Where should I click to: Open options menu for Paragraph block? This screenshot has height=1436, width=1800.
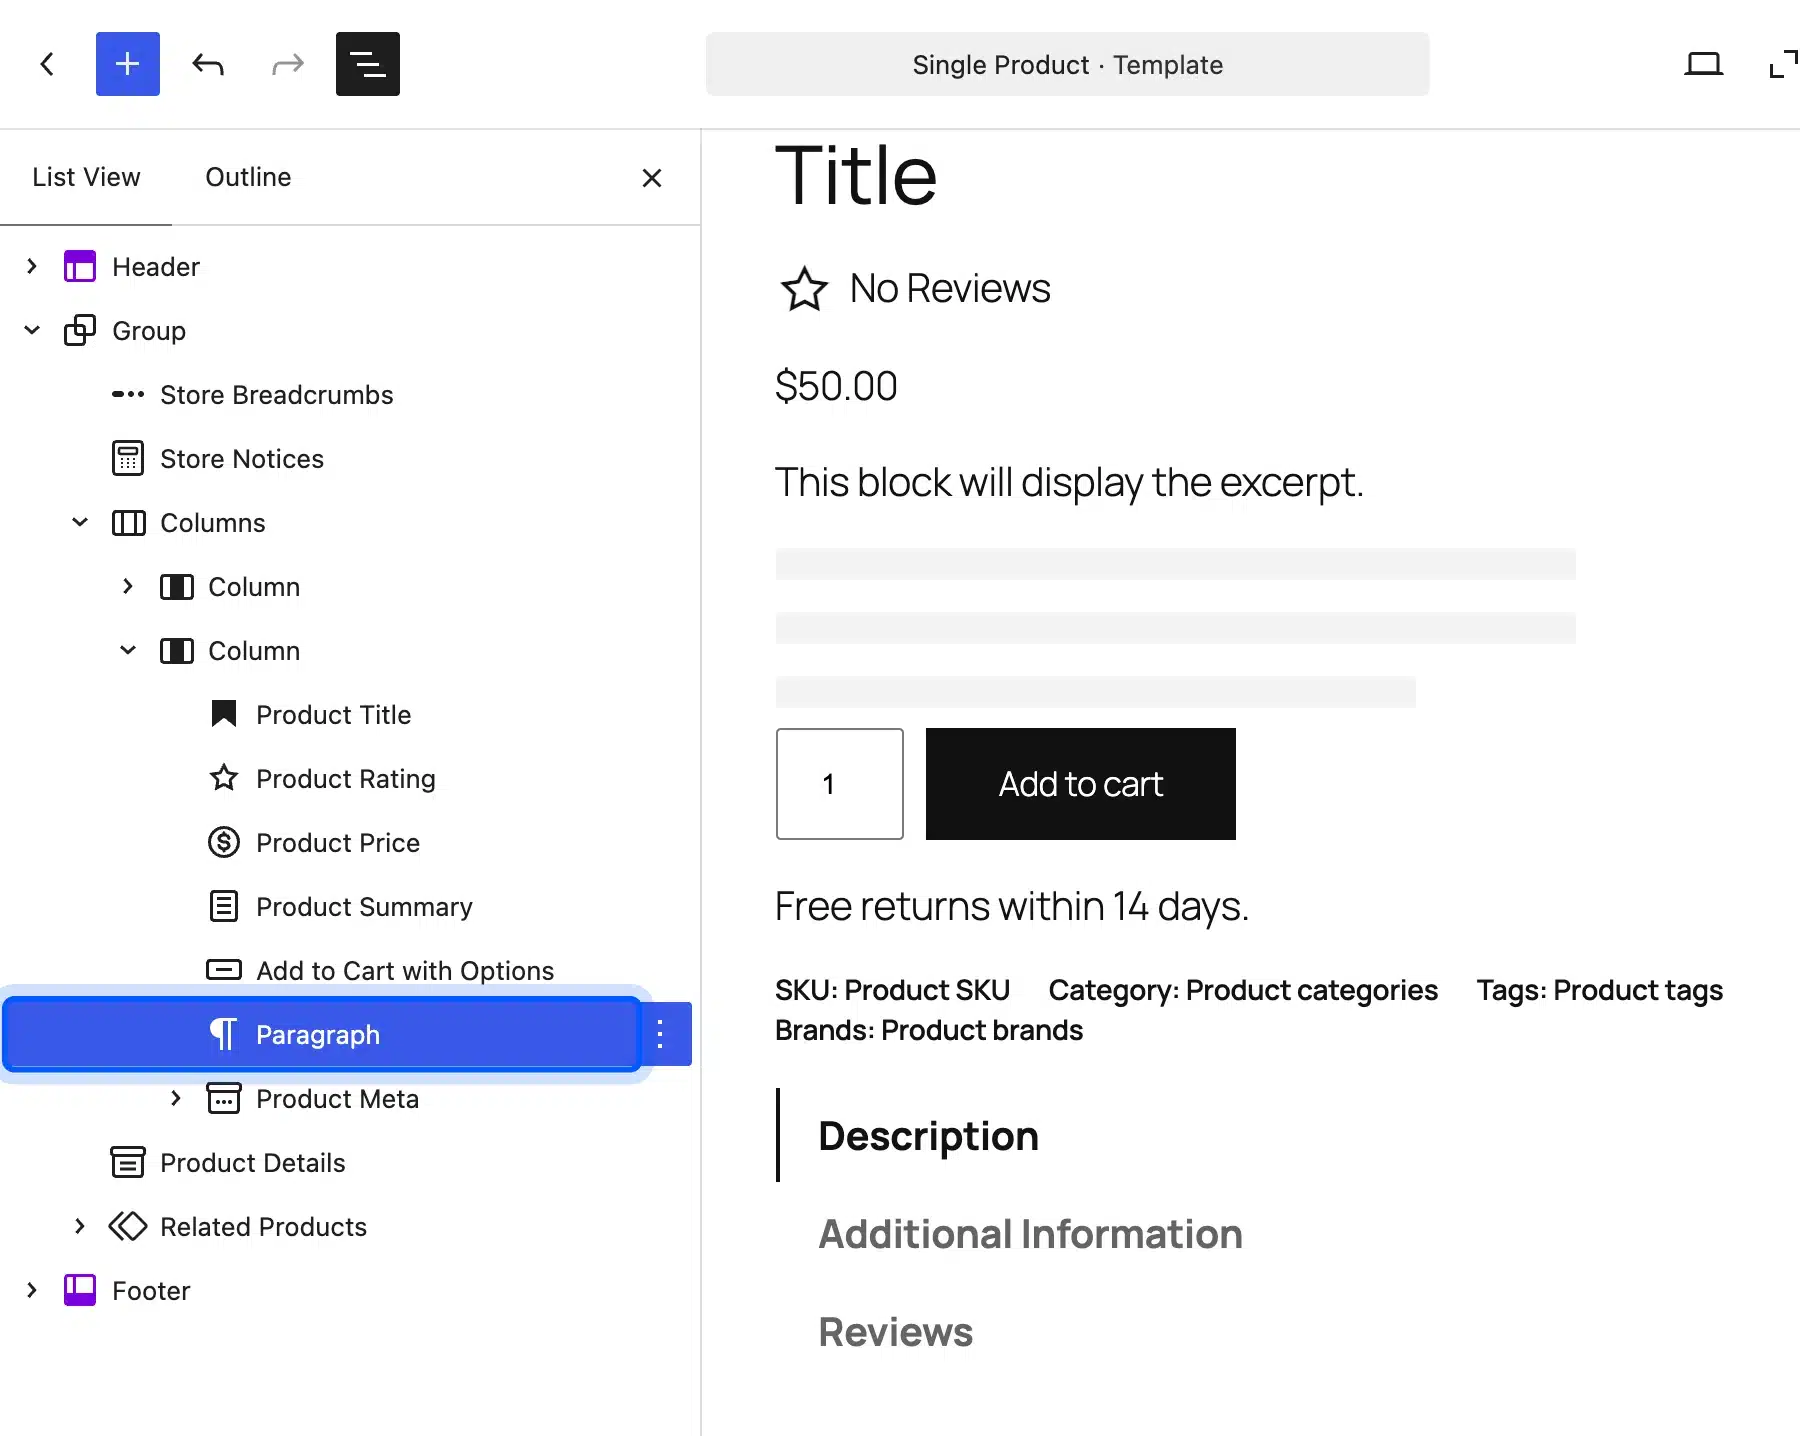[660, 1034]
